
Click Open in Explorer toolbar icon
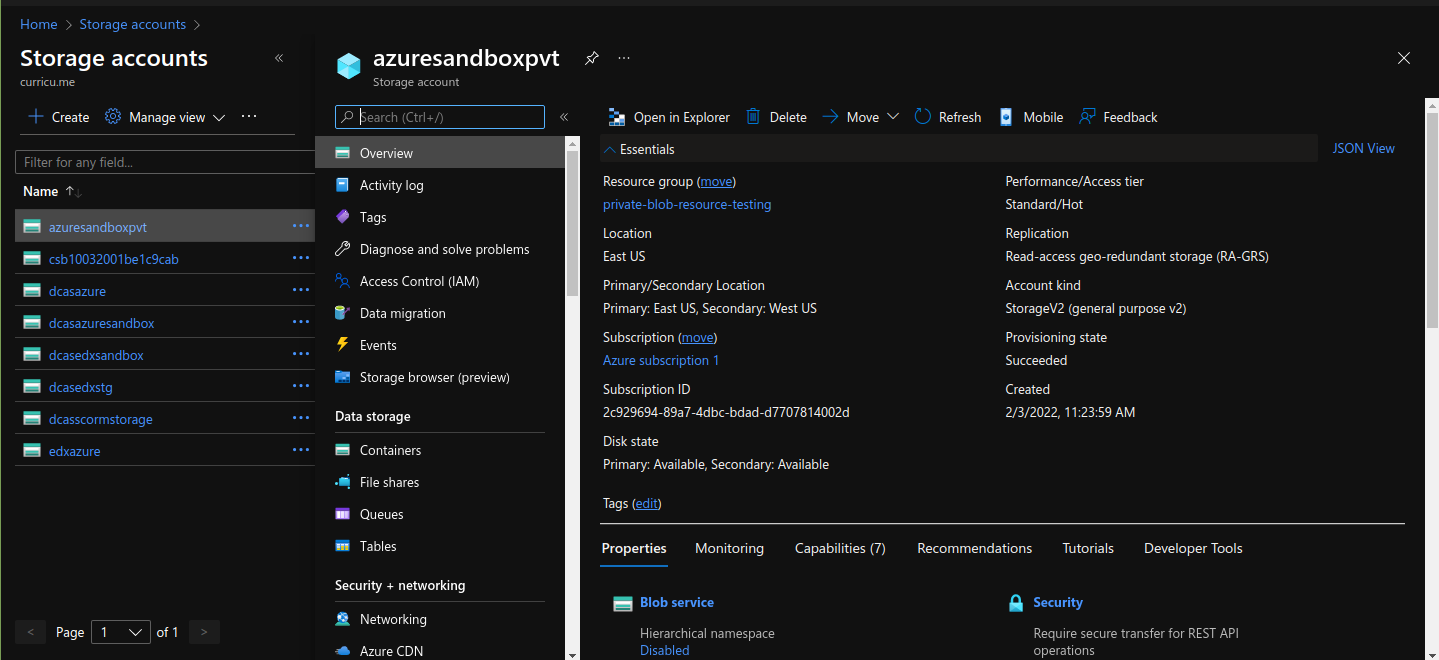click(x=617, y=117)
